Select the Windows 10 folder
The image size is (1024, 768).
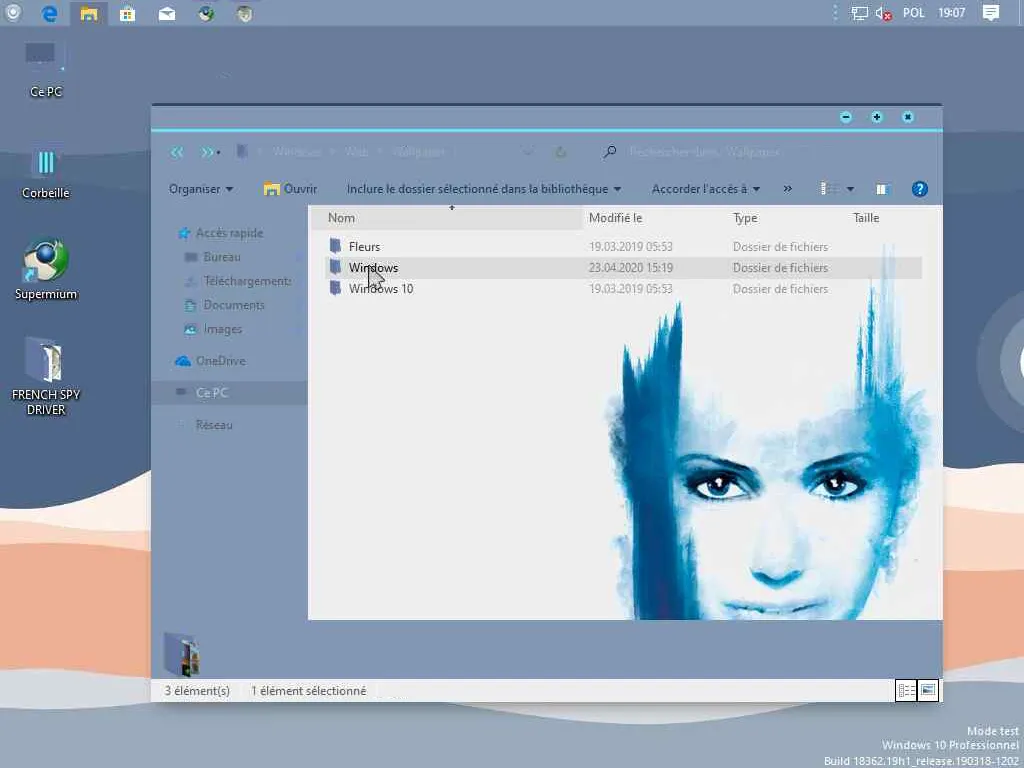[x=381, y=289]
